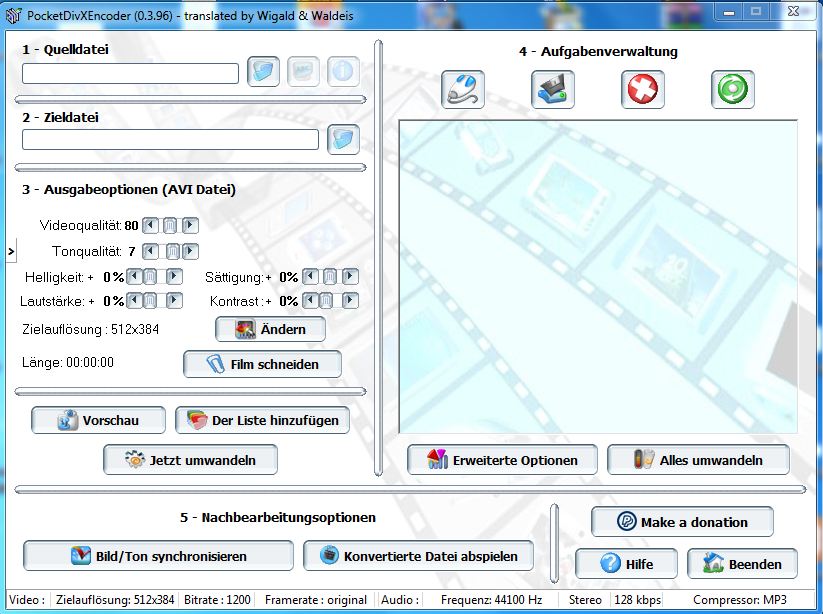Open the Film schneiden tool
823x614 pixels.
(262, 364)
